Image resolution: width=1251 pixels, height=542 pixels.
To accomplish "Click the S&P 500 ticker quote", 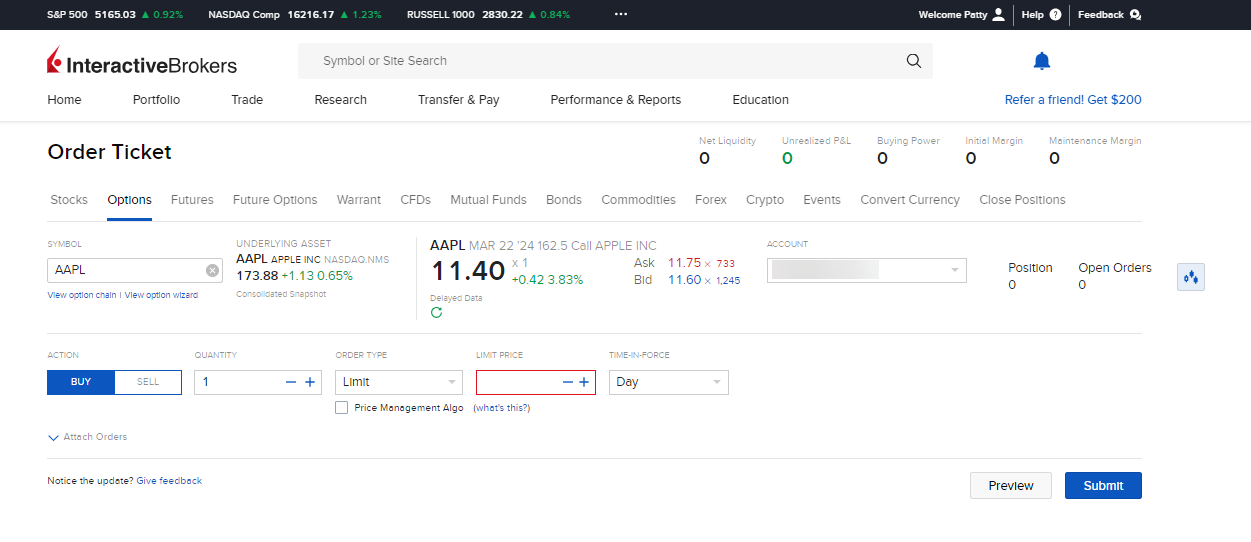I will 115,15.
